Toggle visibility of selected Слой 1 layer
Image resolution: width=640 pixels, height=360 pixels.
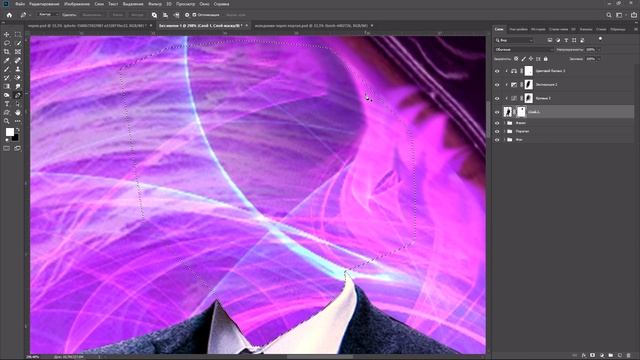(x=497, y=112)
